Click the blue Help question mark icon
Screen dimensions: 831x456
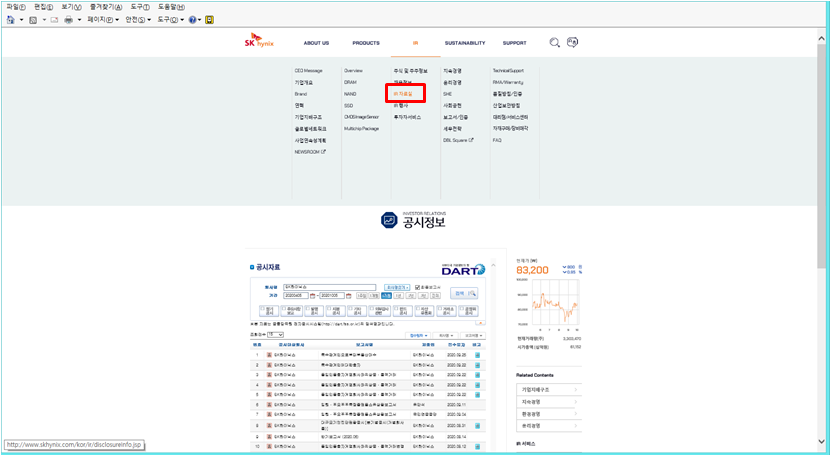click(x=192, y=20)
